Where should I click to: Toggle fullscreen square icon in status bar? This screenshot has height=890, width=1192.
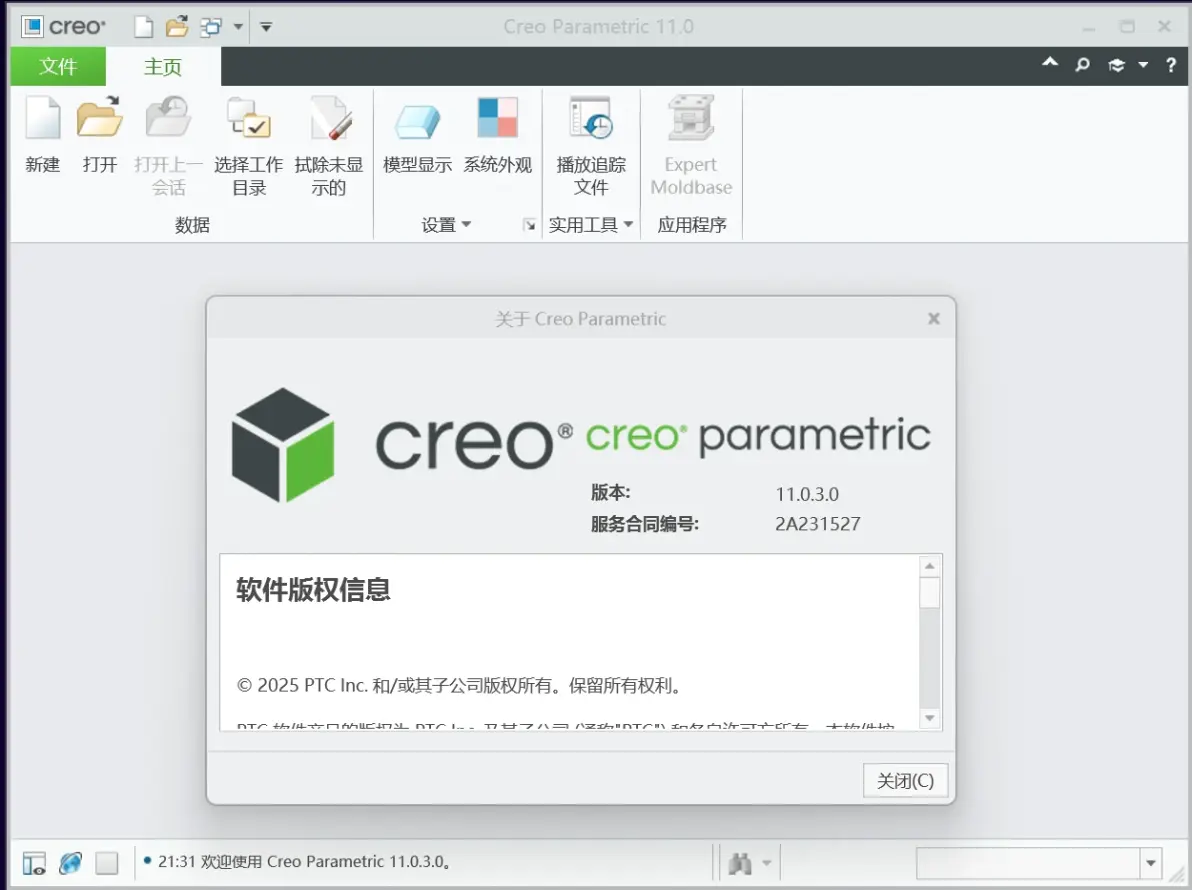pos(106,863)
